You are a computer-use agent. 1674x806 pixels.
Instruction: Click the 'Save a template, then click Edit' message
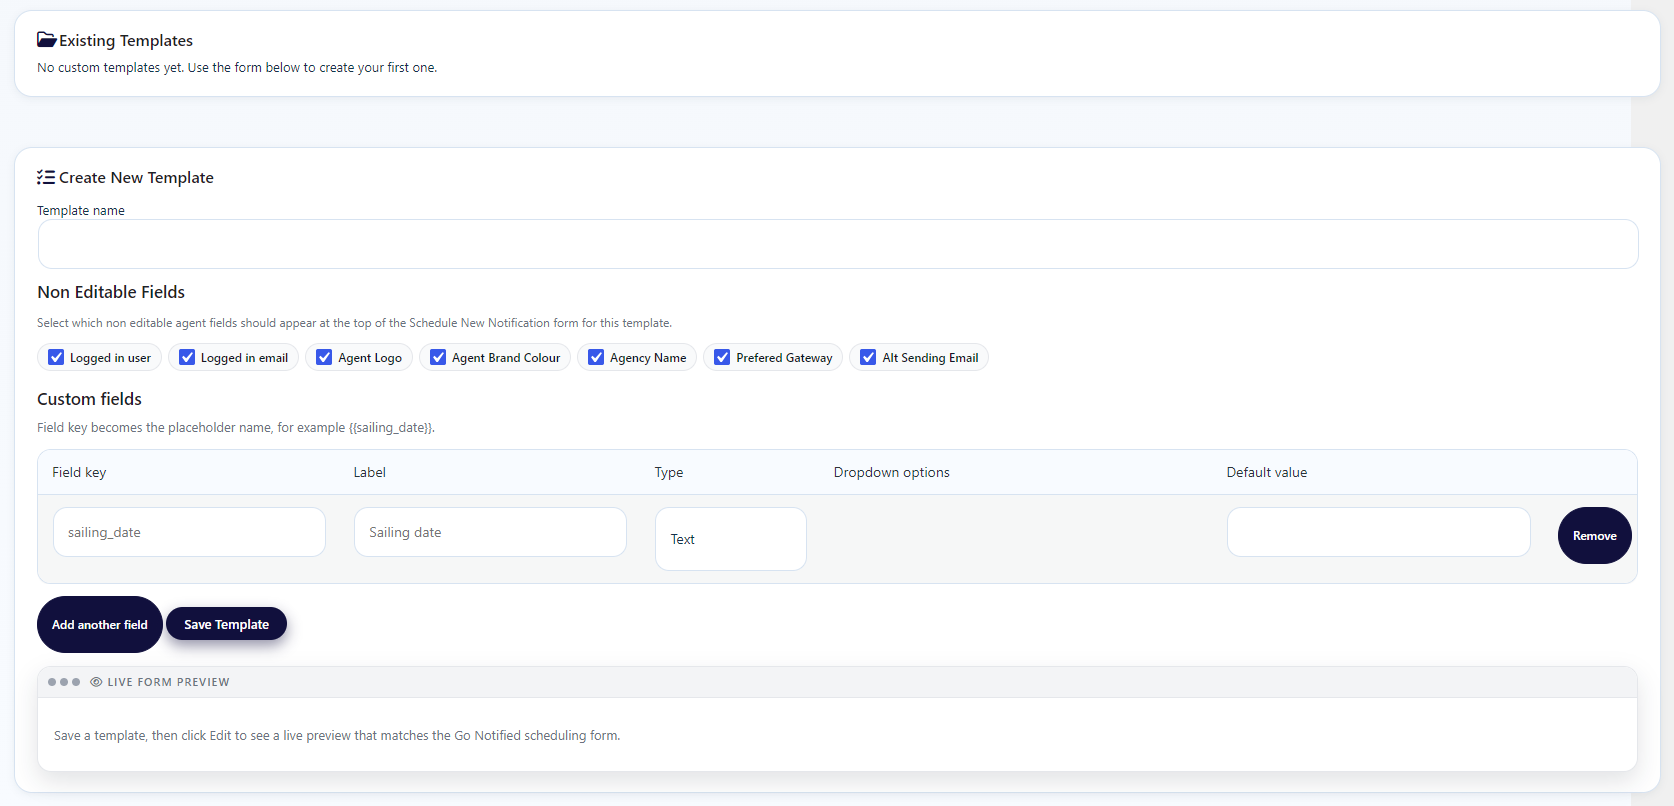pos(337,735)
